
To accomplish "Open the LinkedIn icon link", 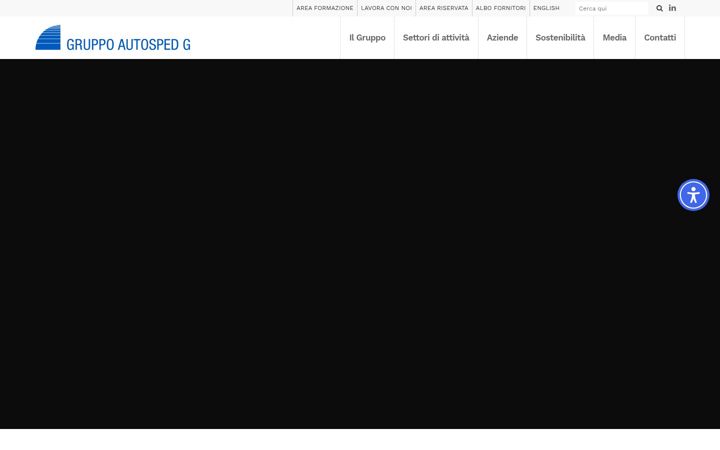I will point(672,8).
